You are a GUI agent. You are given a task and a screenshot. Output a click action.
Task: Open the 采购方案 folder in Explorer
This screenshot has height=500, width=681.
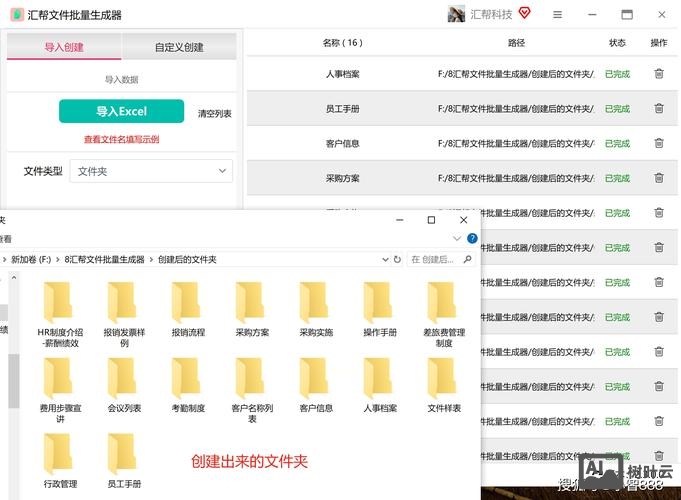(252, 309)
